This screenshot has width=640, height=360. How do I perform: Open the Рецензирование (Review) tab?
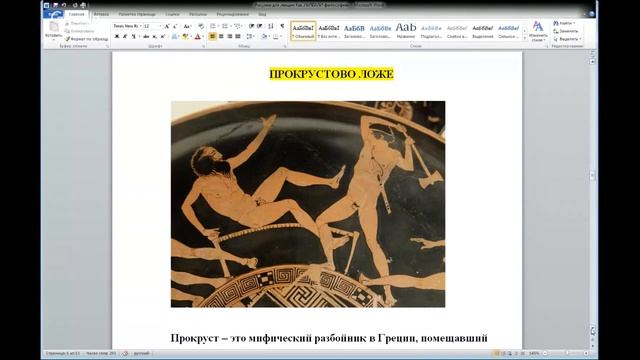(x=233, y=14)
